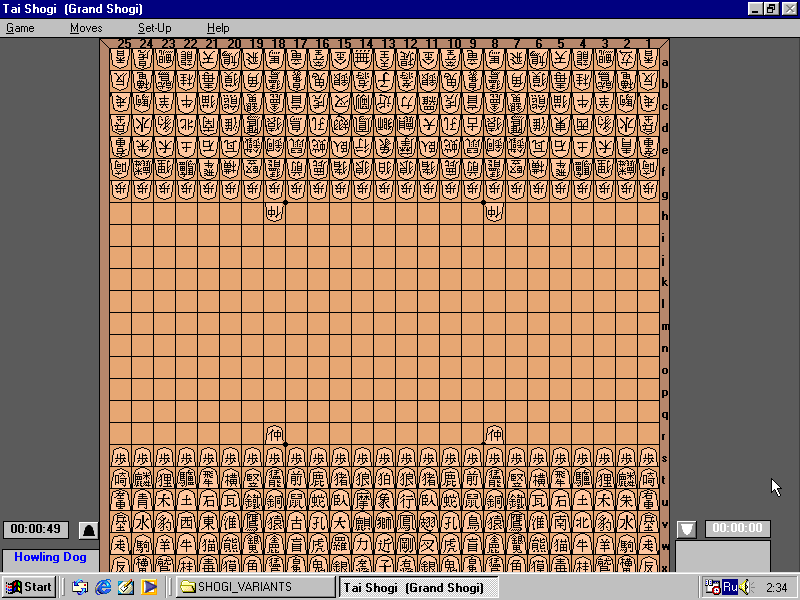Select the Vertical Mover at 19t
800x600 pixels.
253,479
